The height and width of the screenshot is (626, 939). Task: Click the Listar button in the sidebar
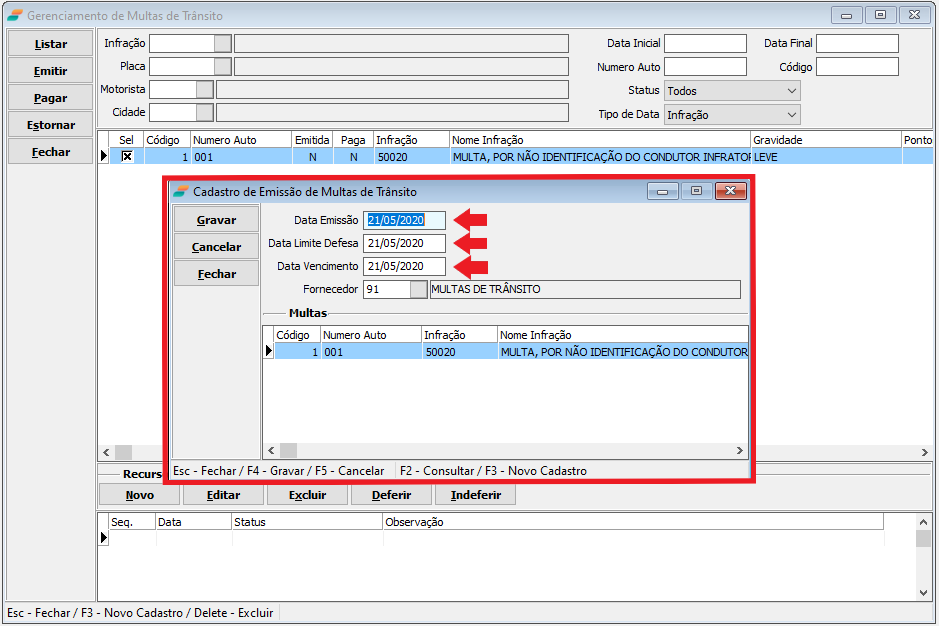51,44
